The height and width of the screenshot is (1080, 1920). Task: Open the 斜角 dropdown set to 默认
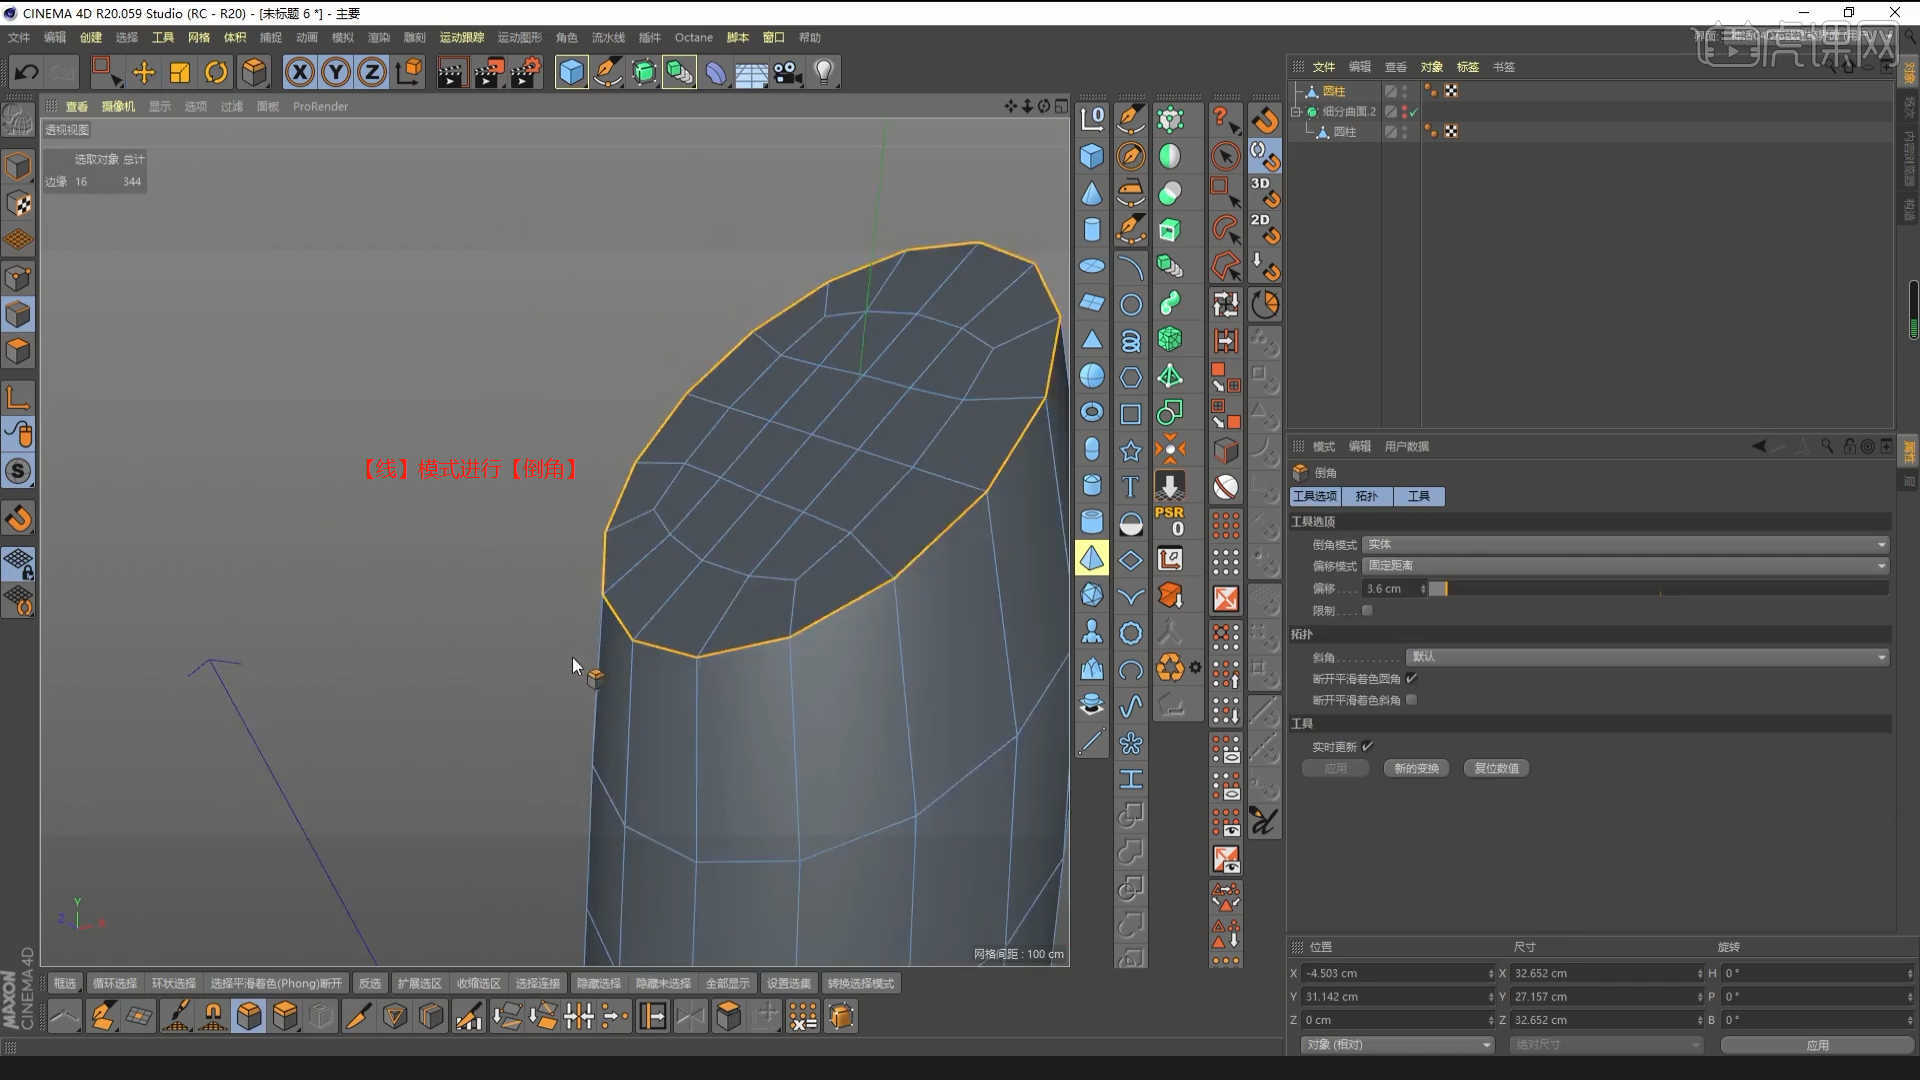tap(1647, 657)
